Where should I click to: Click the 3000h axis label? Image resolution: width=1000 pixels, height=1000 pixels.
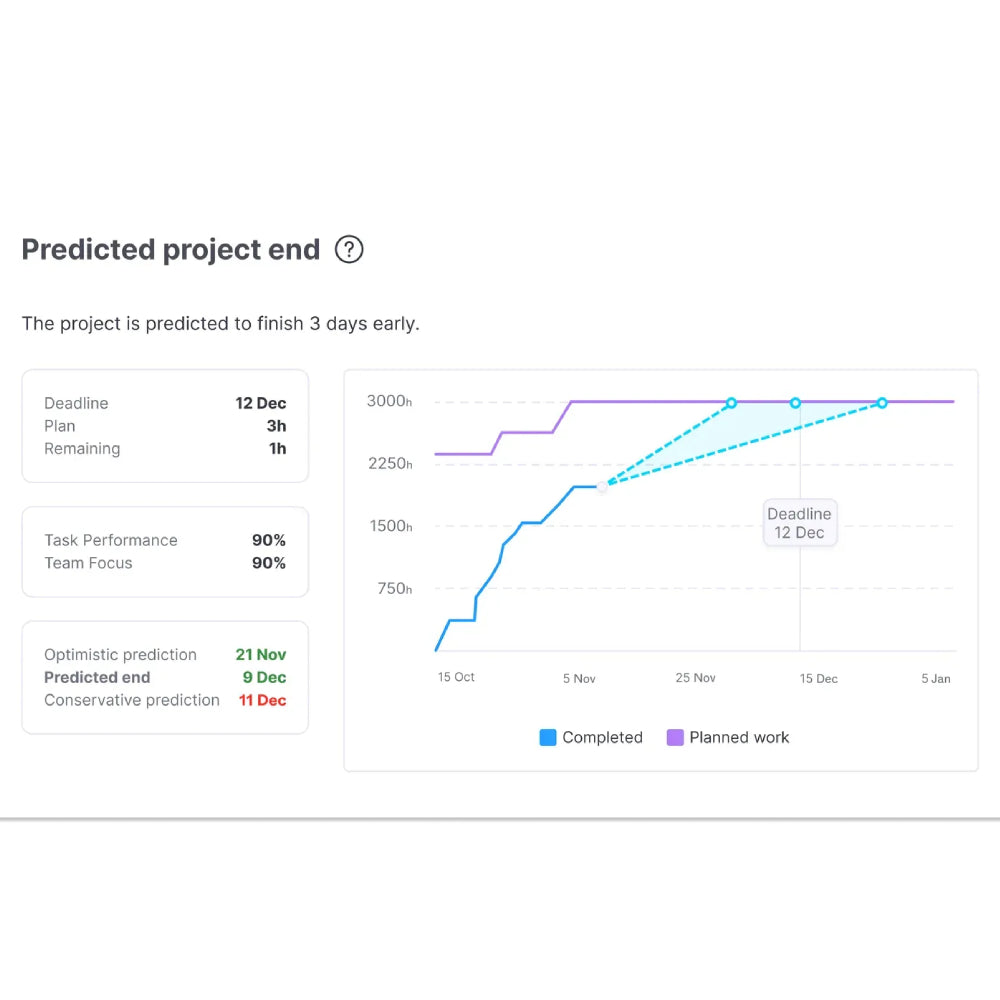[389, 401]
